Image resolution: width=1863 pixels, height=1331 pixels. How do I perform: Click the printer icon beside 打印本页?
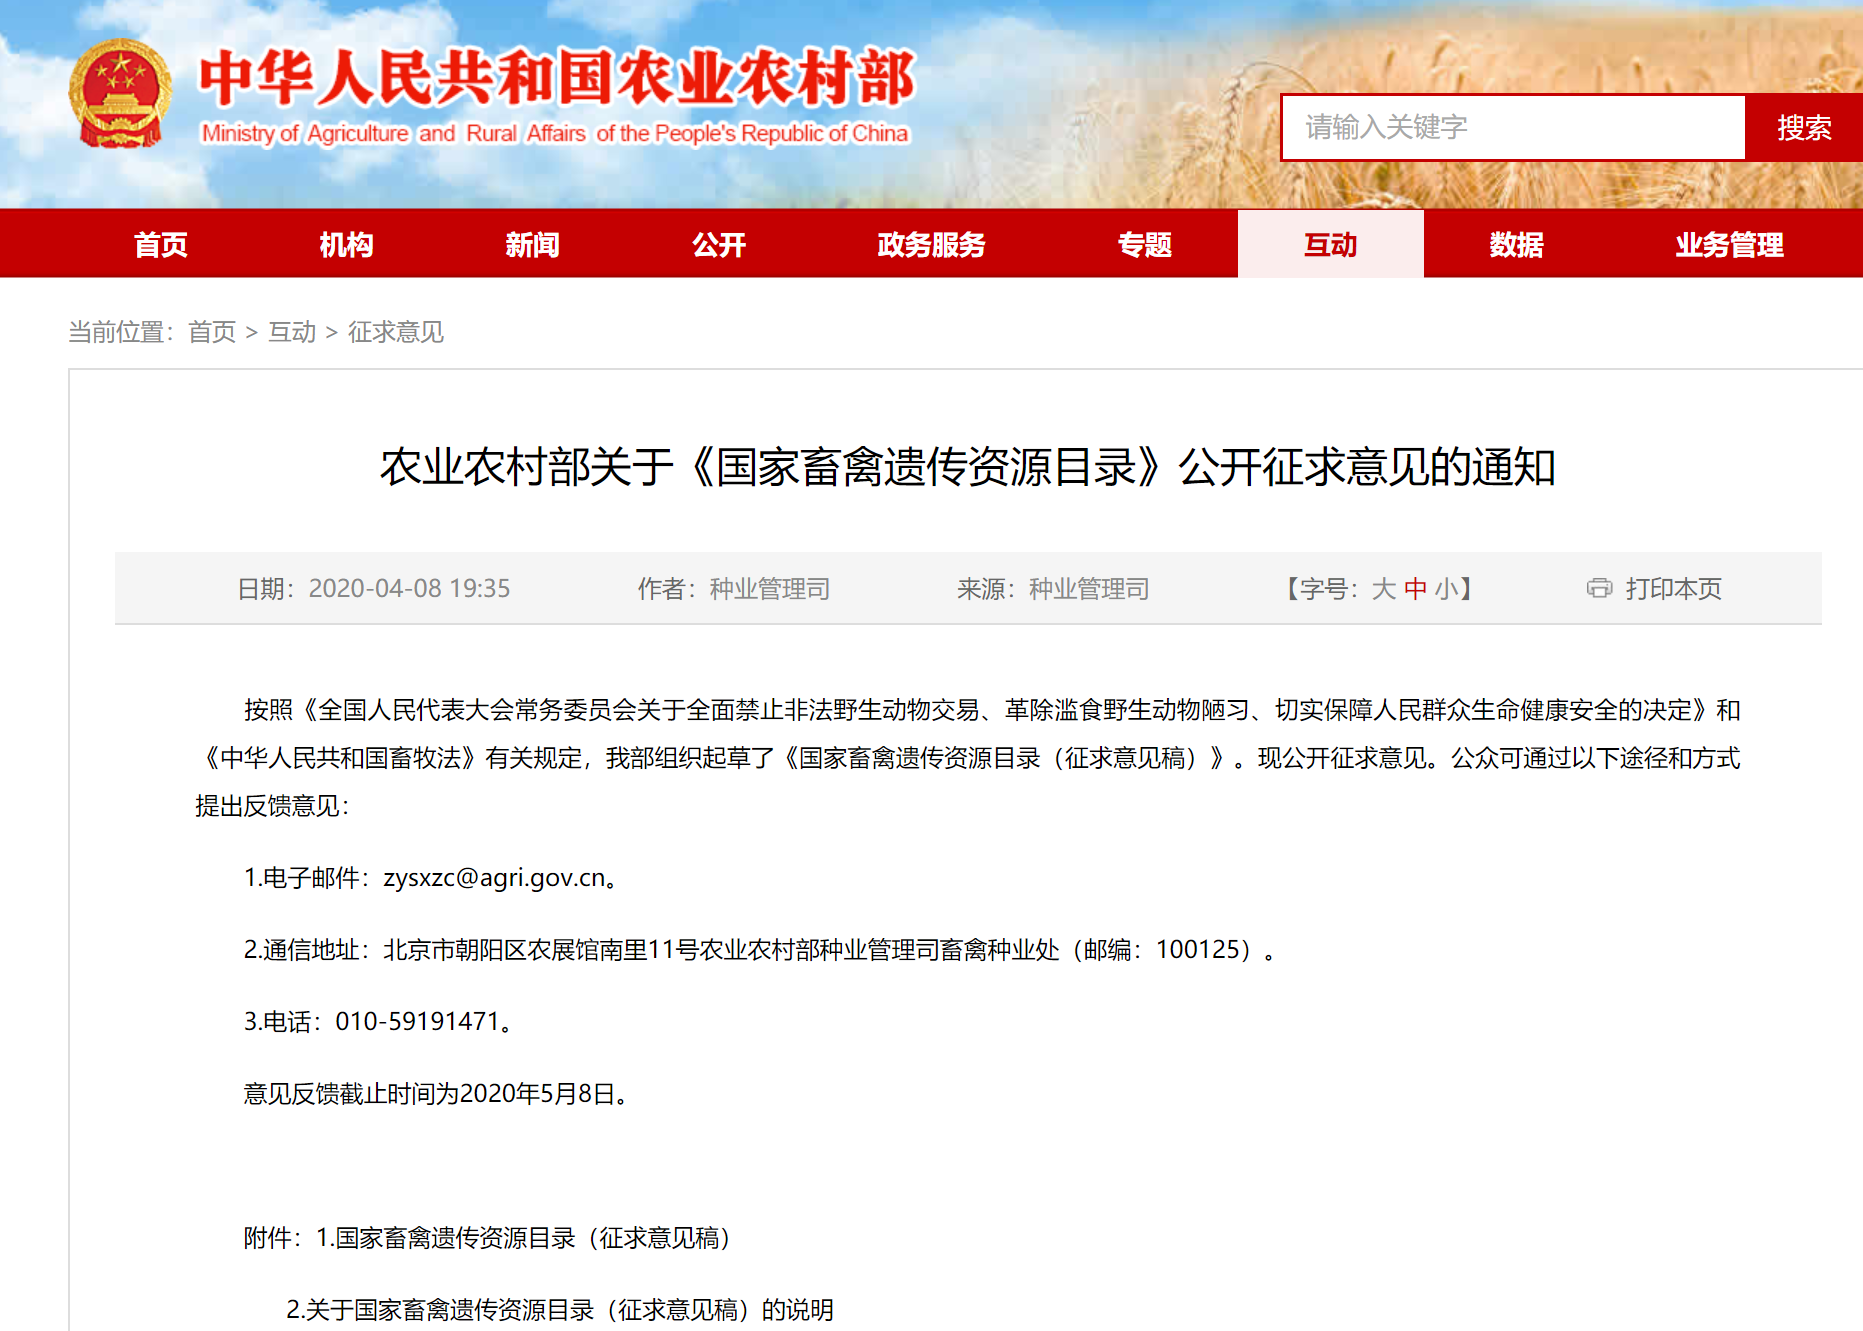pyautogui.click(x=1599, y=588)
